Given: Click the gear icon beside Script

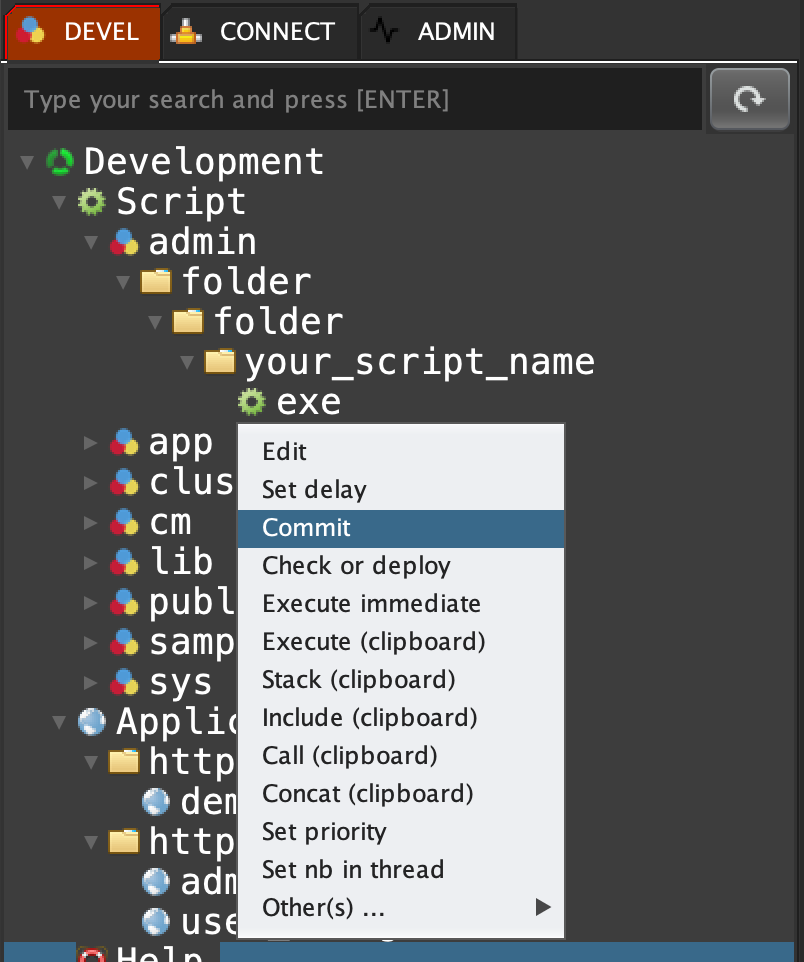Looking at the screenshot, I should pyautogui.click(x=92, y=202).
